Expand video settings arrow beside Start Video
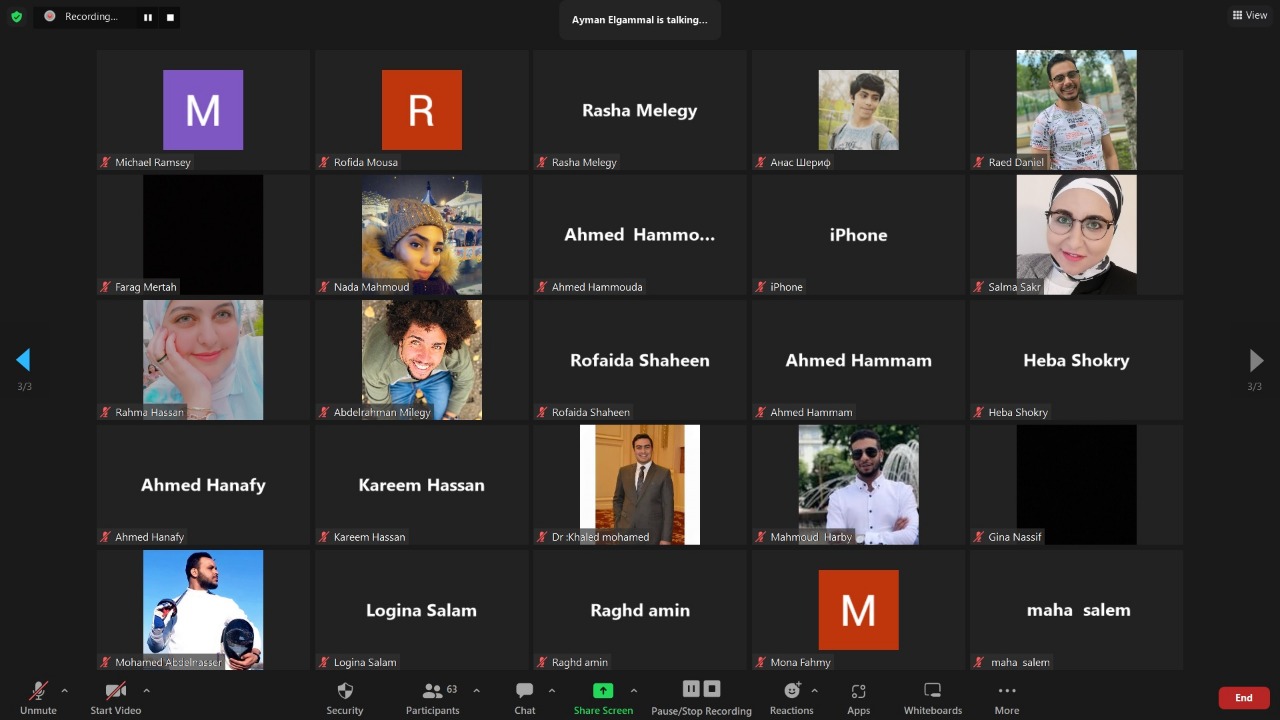 [146, 690]
